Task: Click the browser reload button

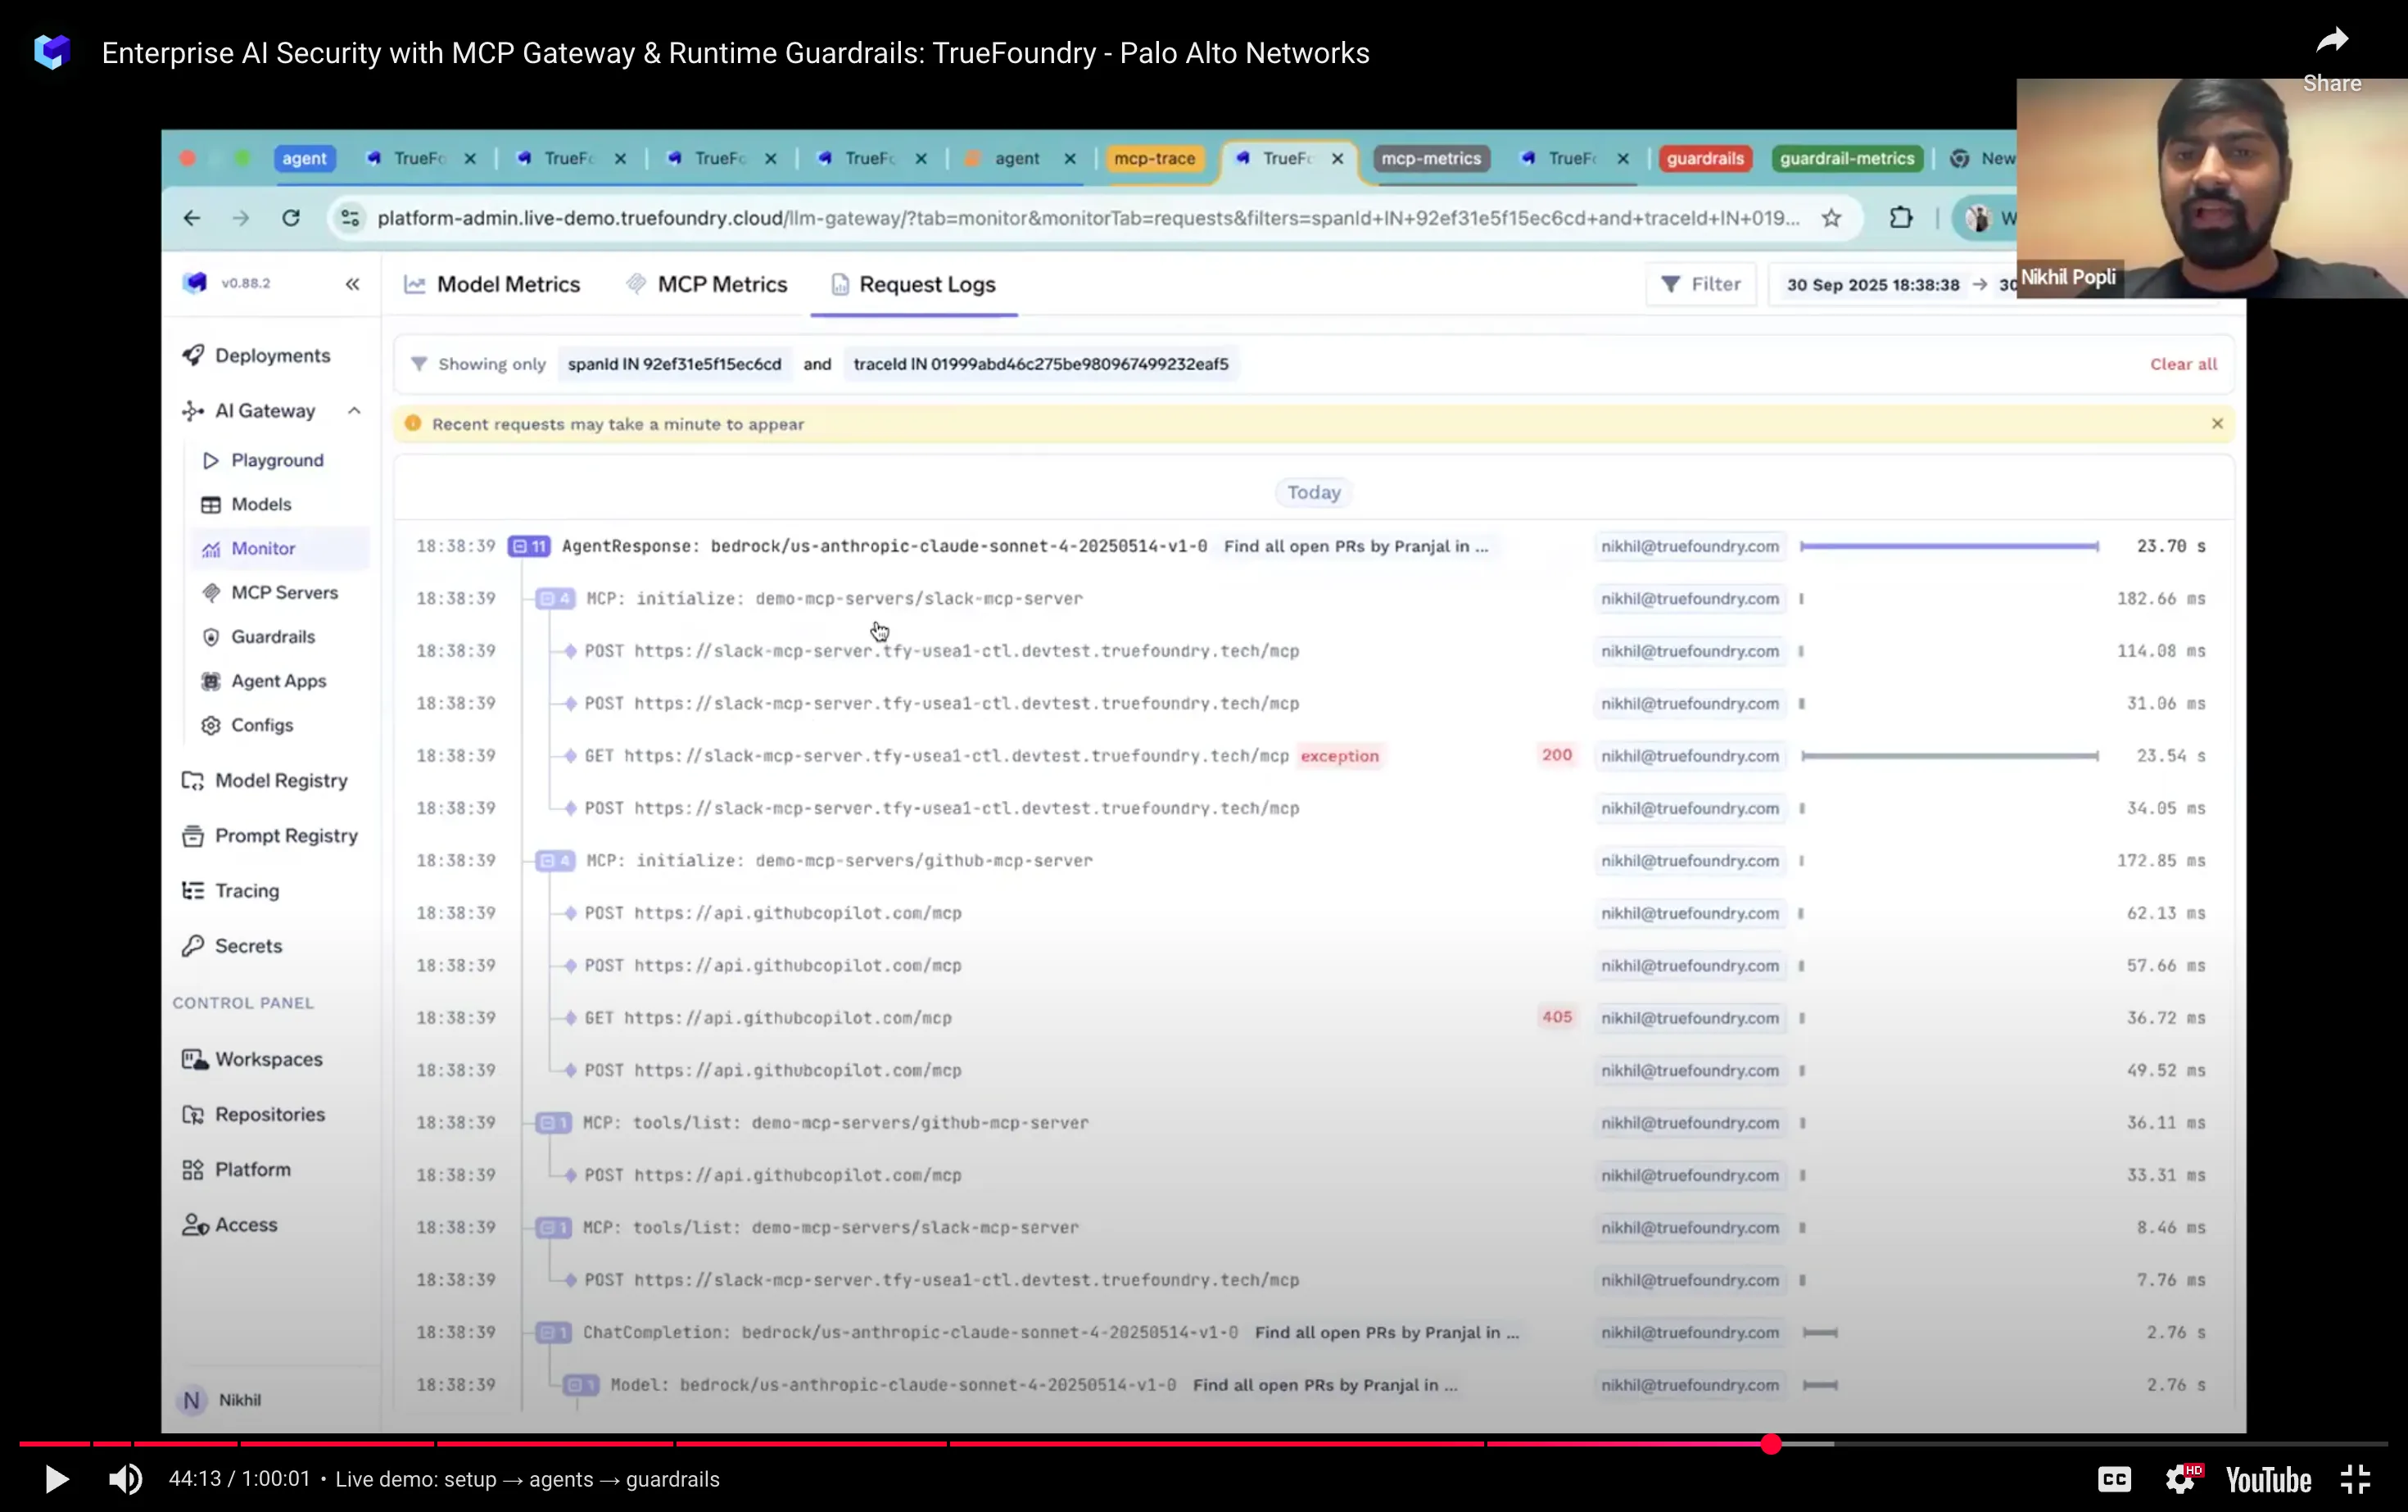Action: 291,218
